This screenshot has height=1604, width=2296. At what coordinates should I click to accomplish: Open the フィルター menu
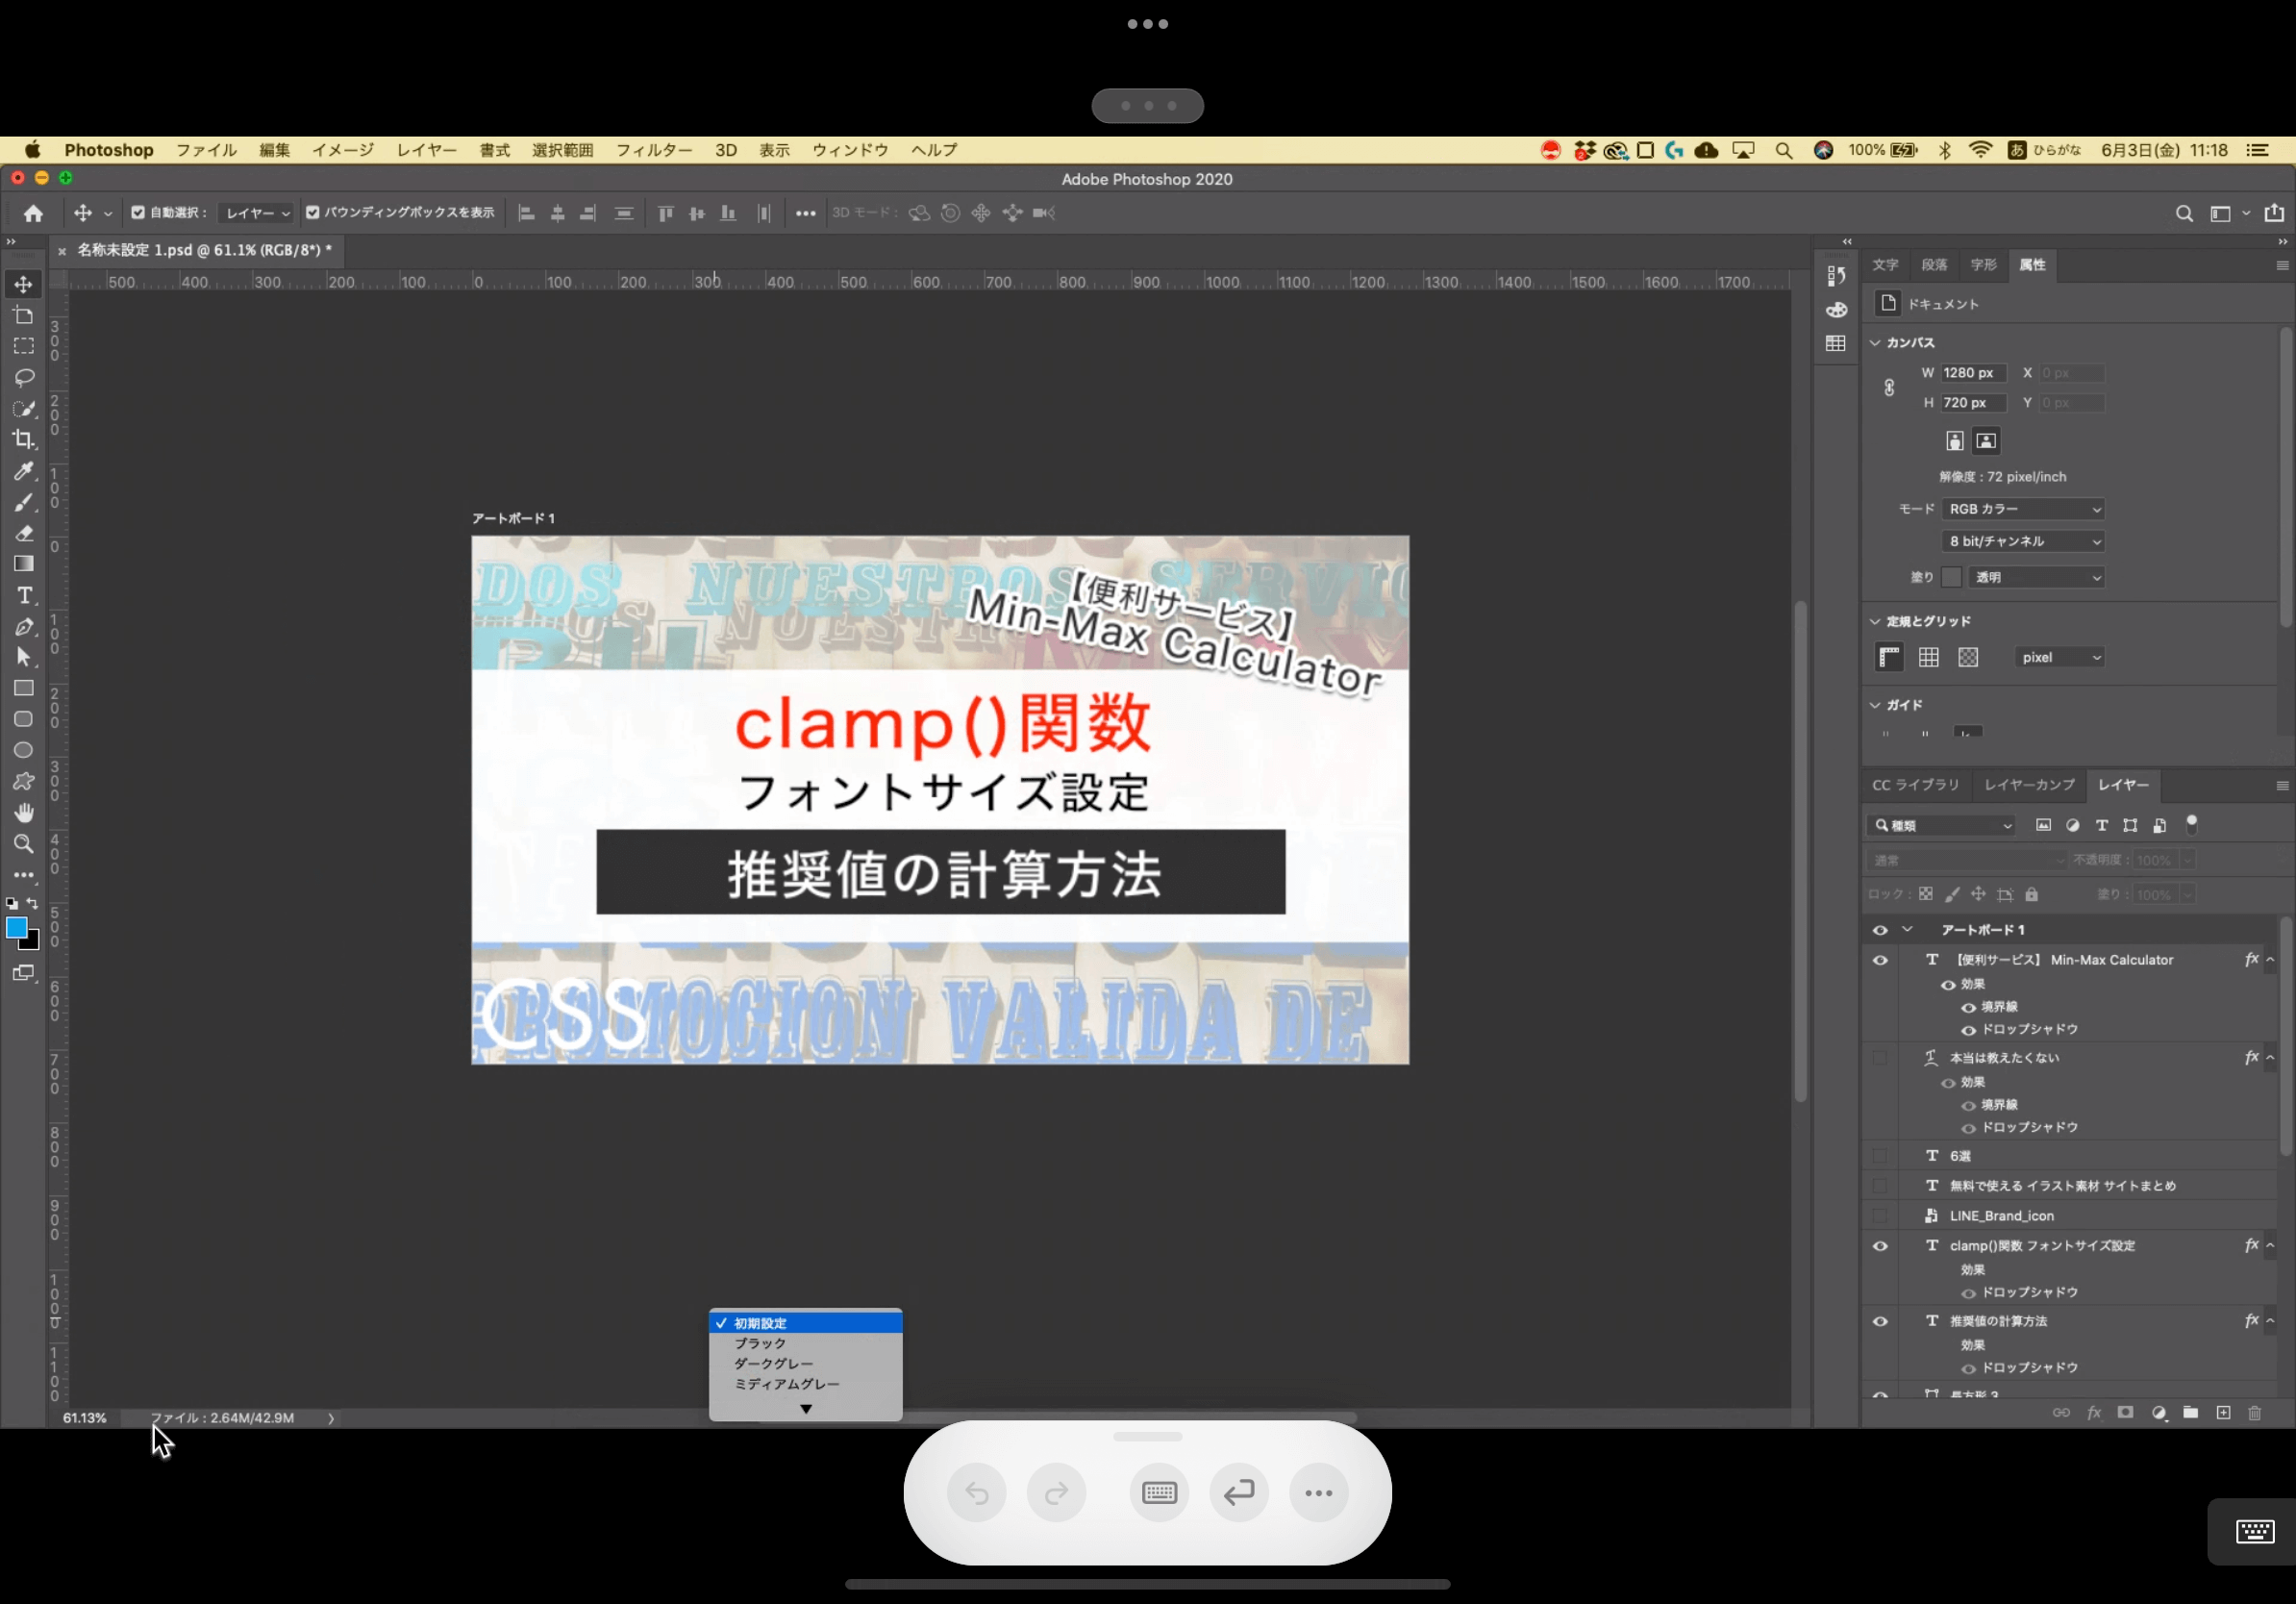coord(653,150)
